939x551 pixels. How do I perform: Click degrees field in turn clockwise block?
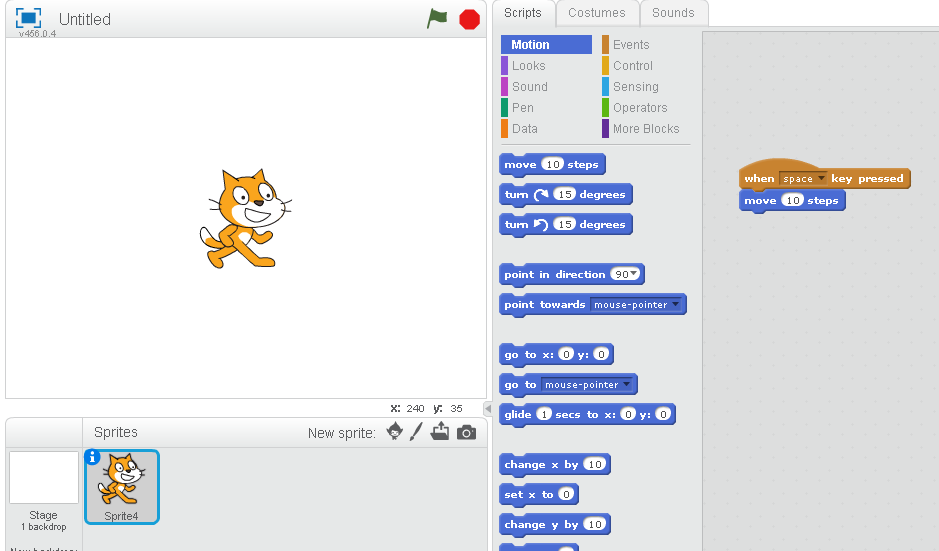[564, 194]
